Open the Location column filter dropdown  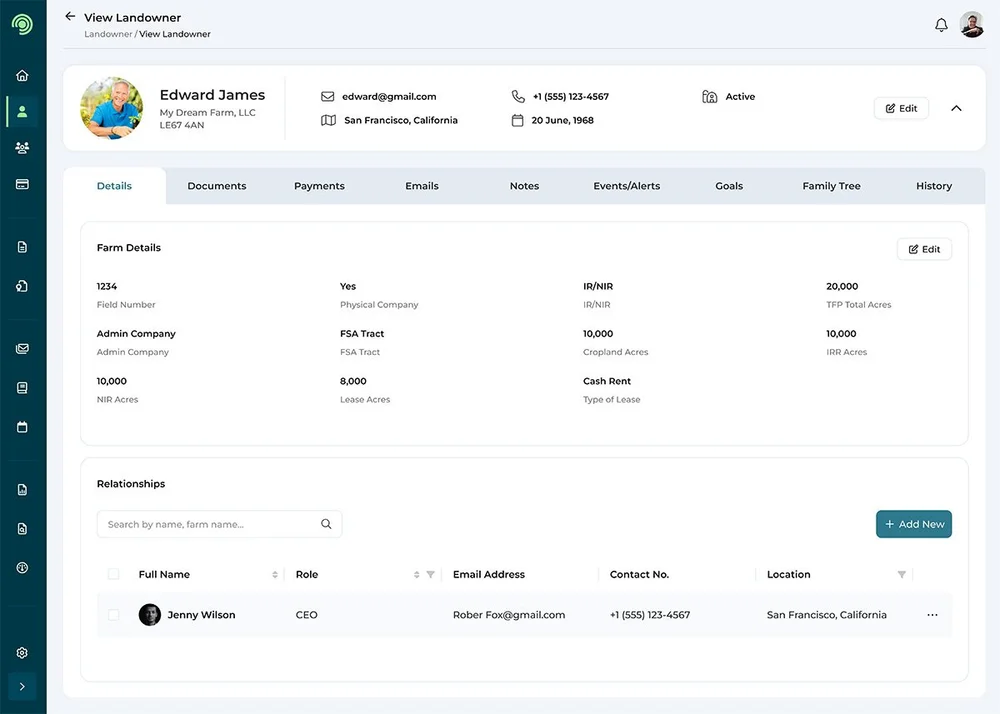tap(901, 574)
